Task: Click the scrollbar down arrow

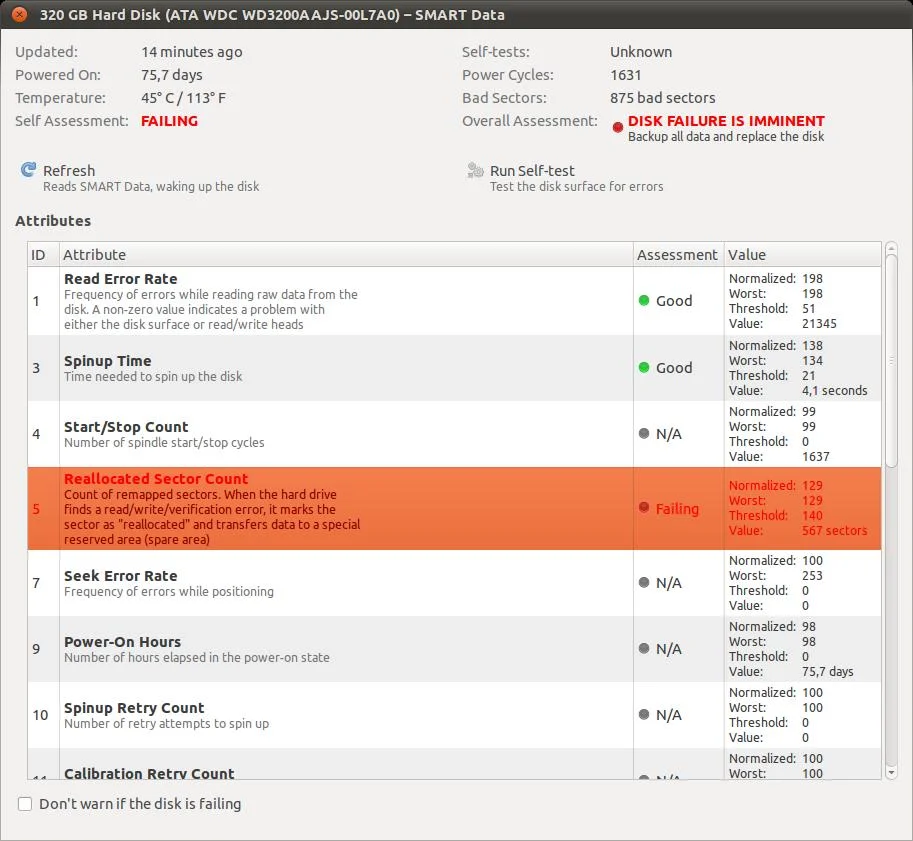Action: [x=891, y=773]
